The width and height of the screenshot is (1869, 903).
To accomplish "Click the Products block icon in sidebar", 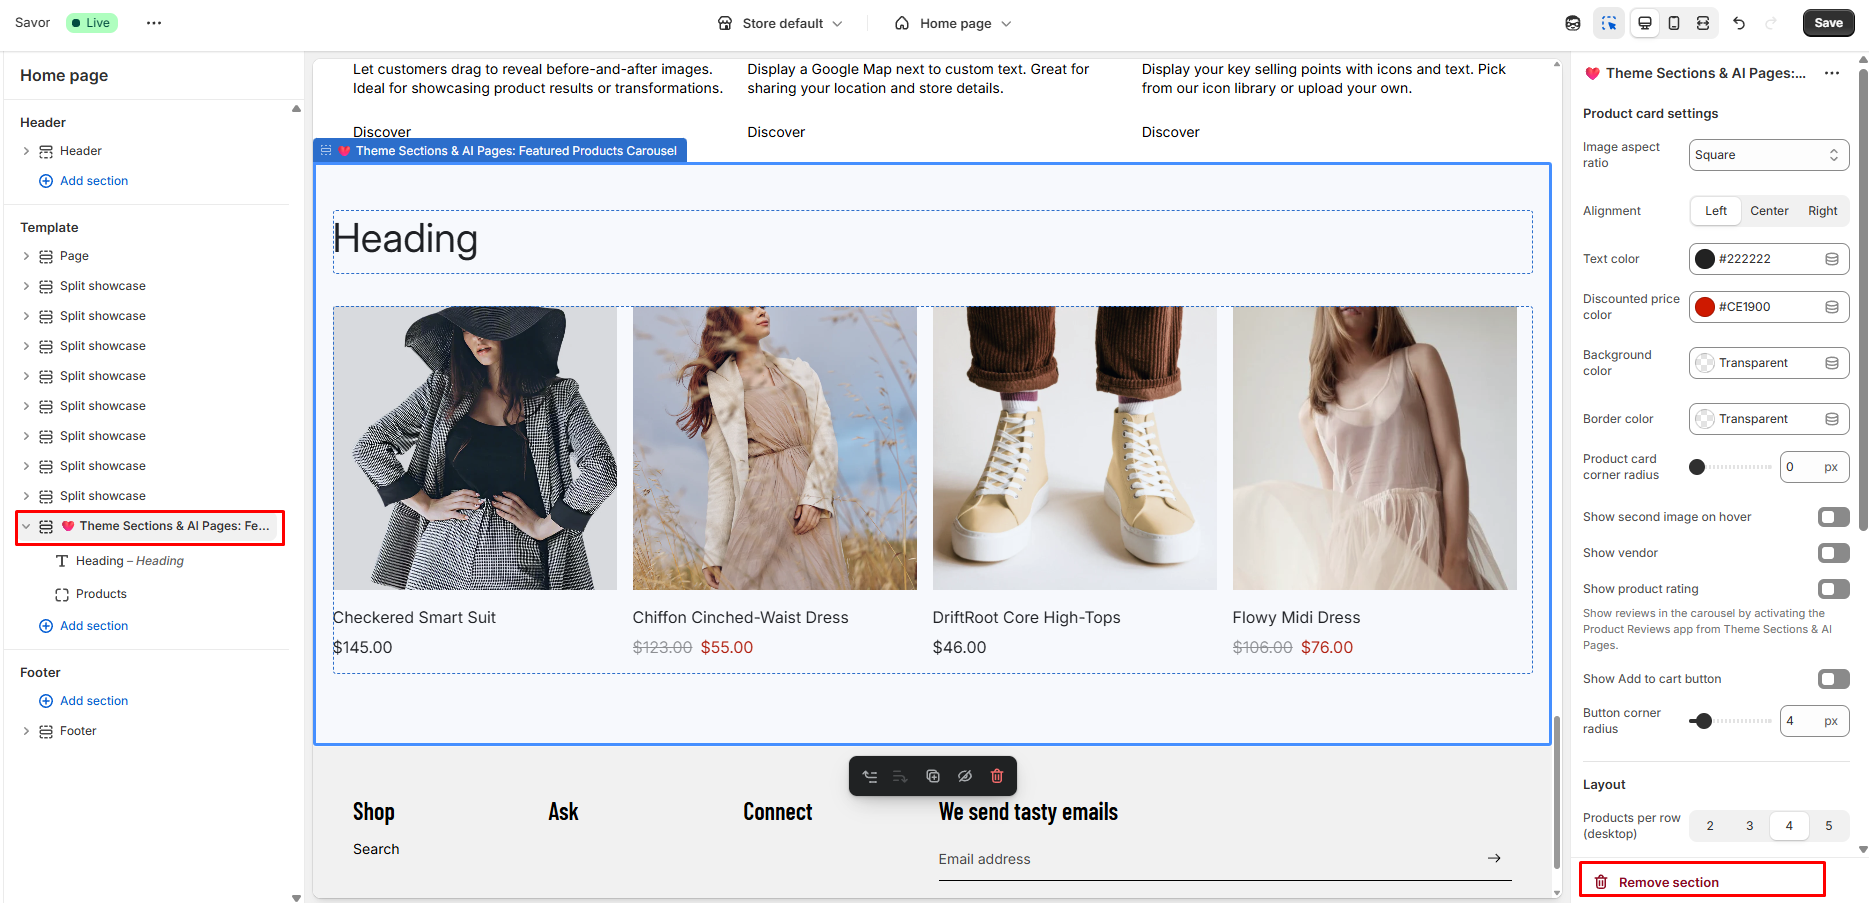I will point(62,594).
